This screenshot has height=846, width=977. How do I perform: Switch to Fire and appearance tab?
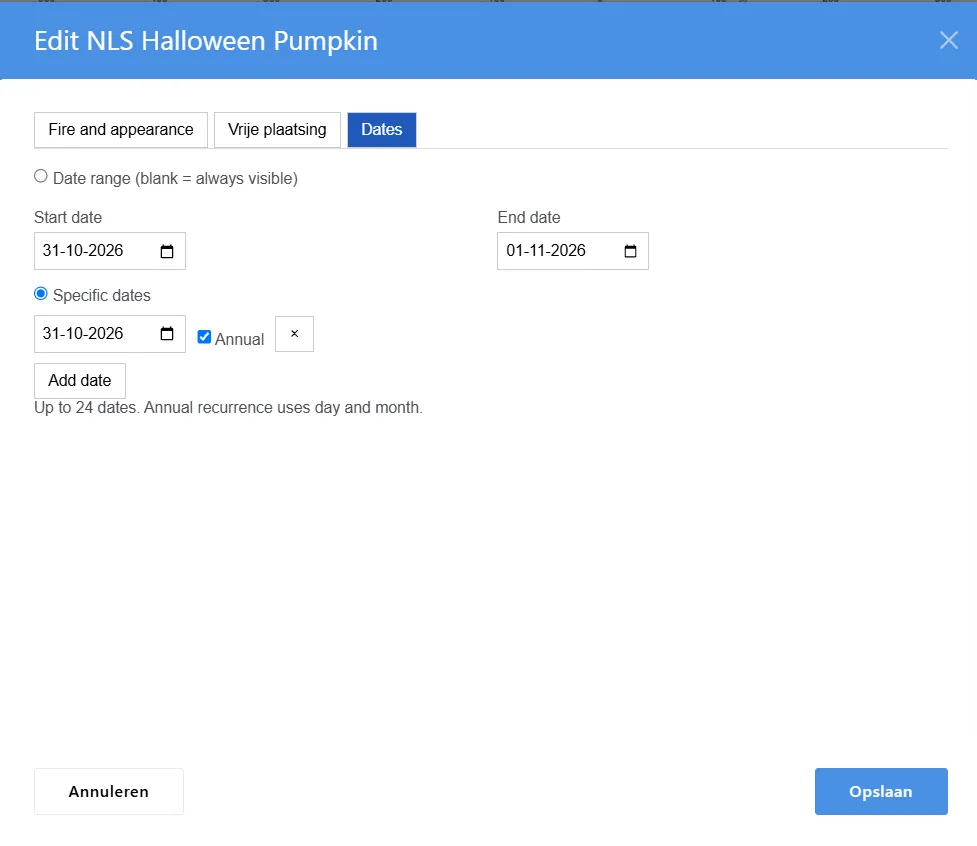point(121,130)
